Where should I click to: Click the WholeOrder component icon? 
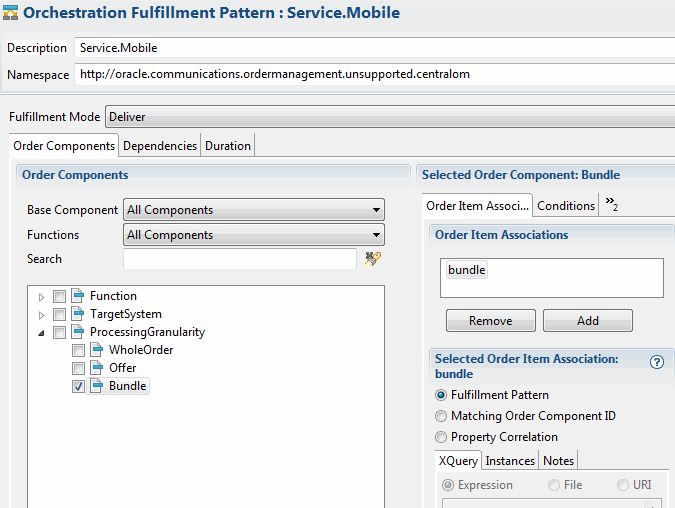pos(97,350)
